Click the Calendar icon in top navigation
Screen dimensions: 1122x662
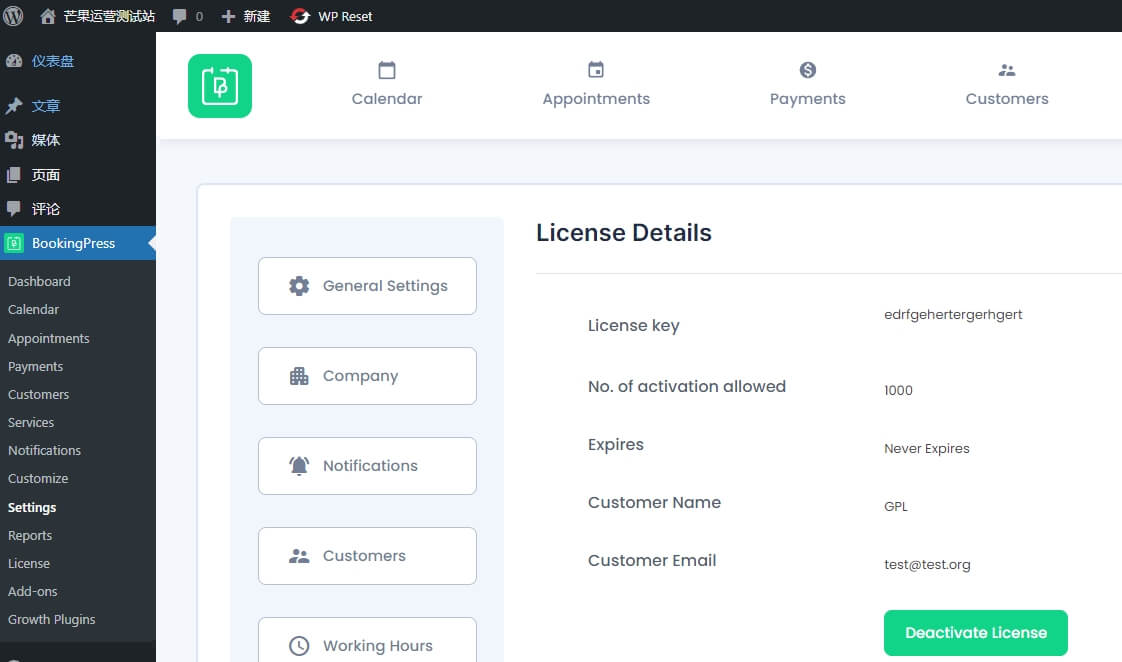[387, 70]
